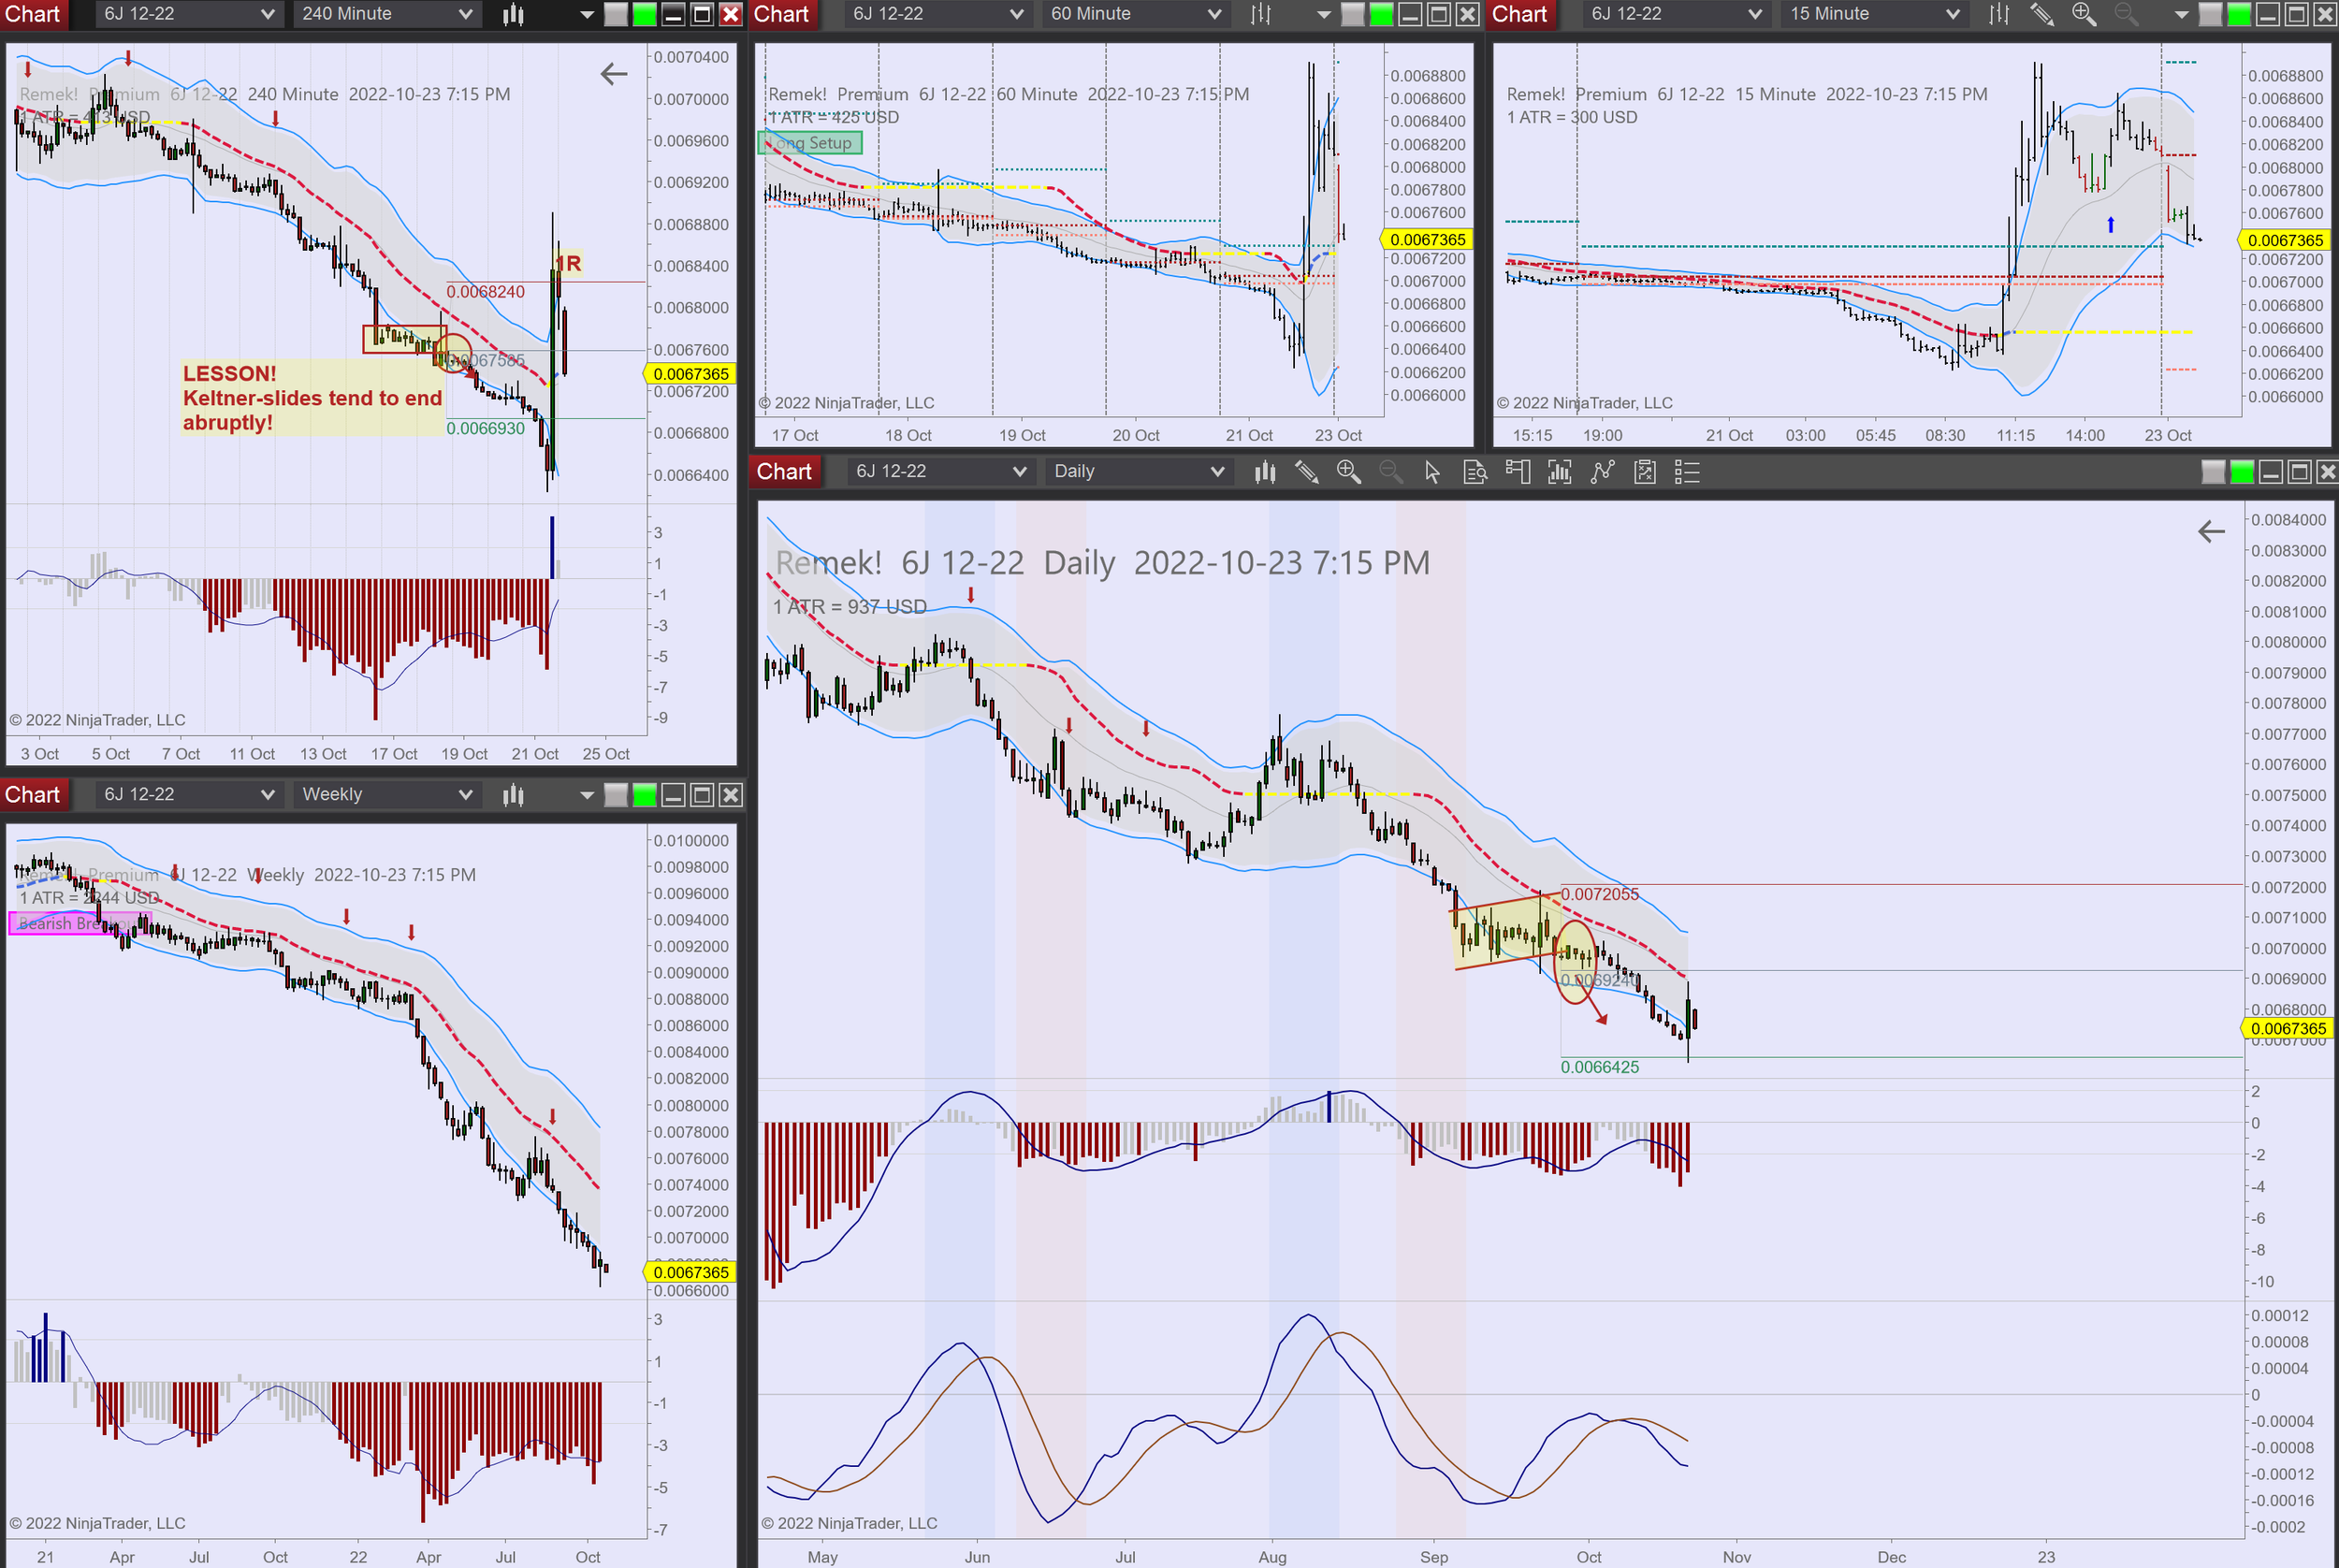Click bar style icon in 15 Minute chart
Image resolution: width=2339 pixels, height=1568 pixels.
1998,14
